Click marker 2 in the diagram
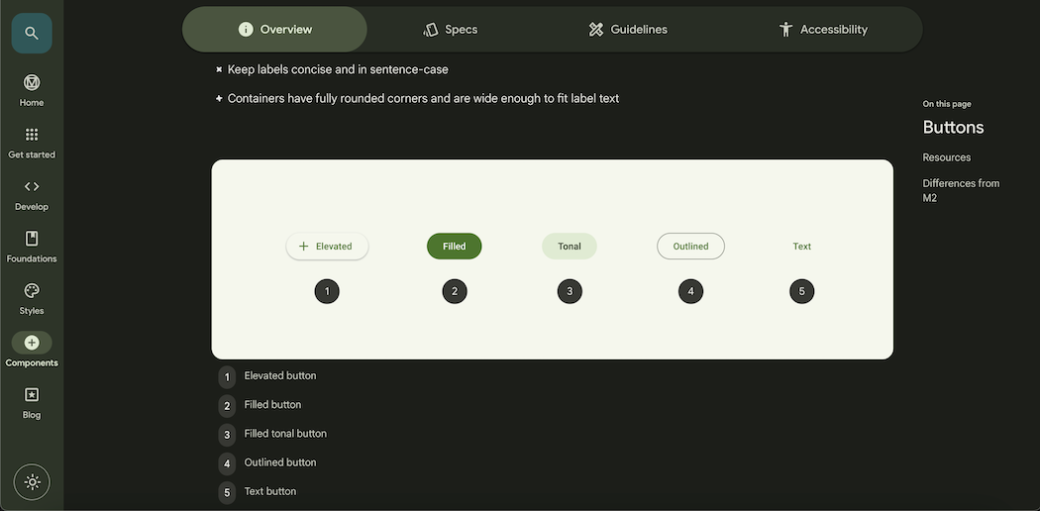This screenshot has height=511, width=1040. pyautogui.click(x=454, y=291)
